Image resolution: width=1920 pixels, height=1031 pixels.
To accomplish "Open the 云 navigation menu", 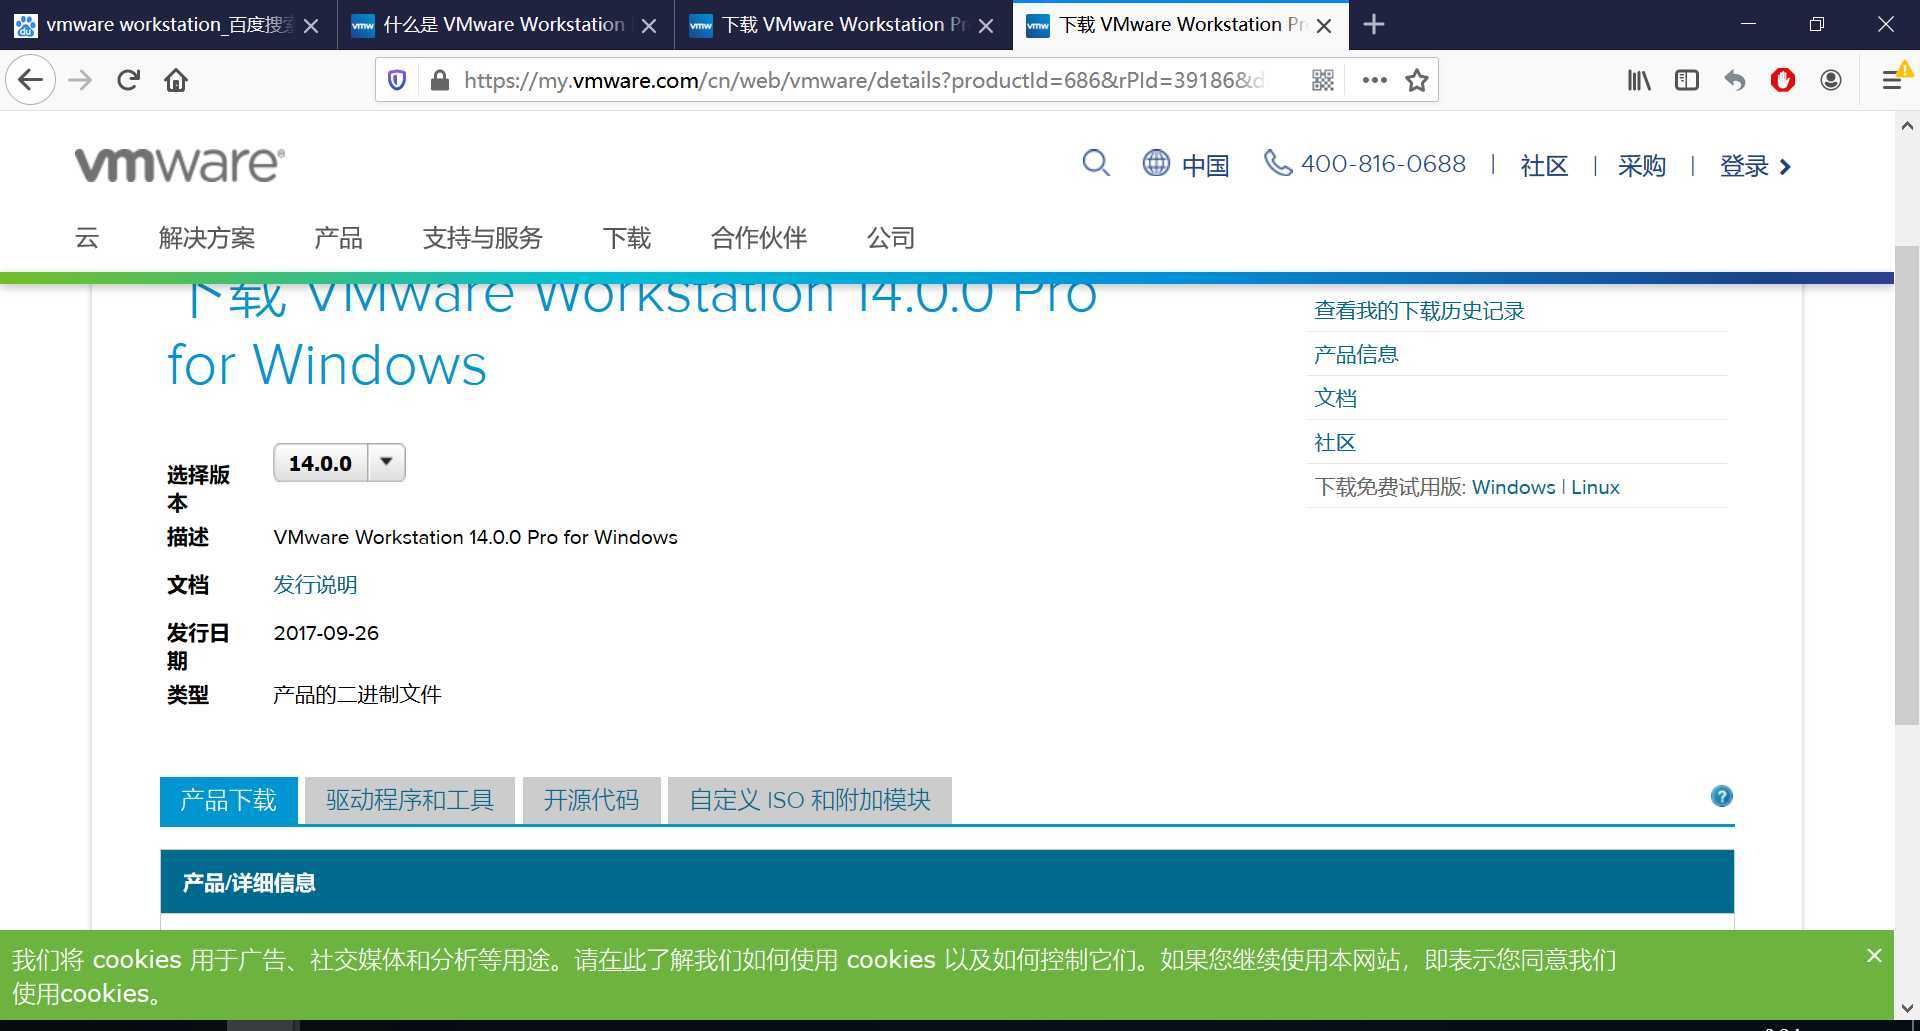I will pos(87,238).
